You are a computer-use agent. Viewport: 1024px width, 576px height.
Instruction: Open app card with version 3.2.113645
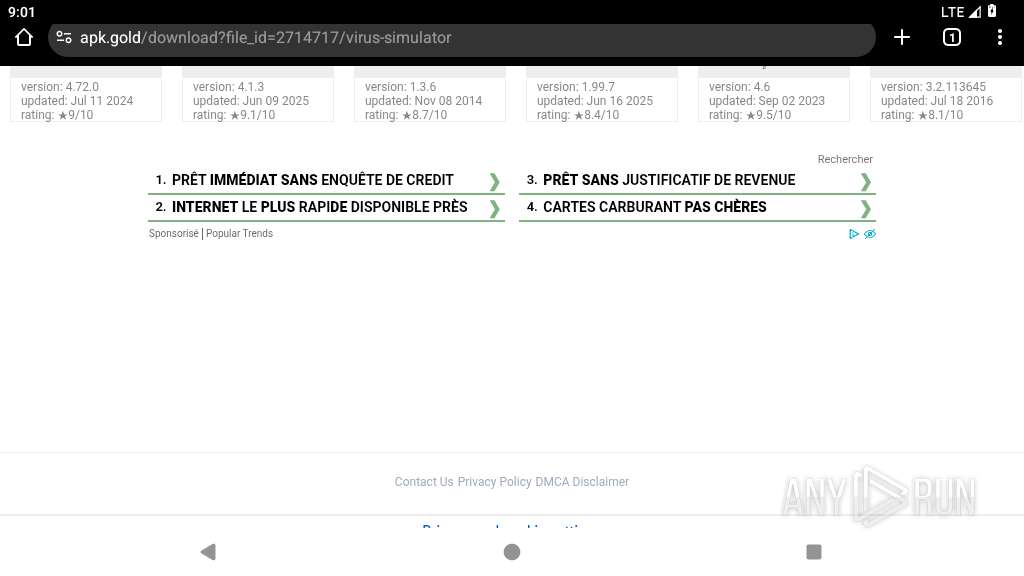pos(946,95)
